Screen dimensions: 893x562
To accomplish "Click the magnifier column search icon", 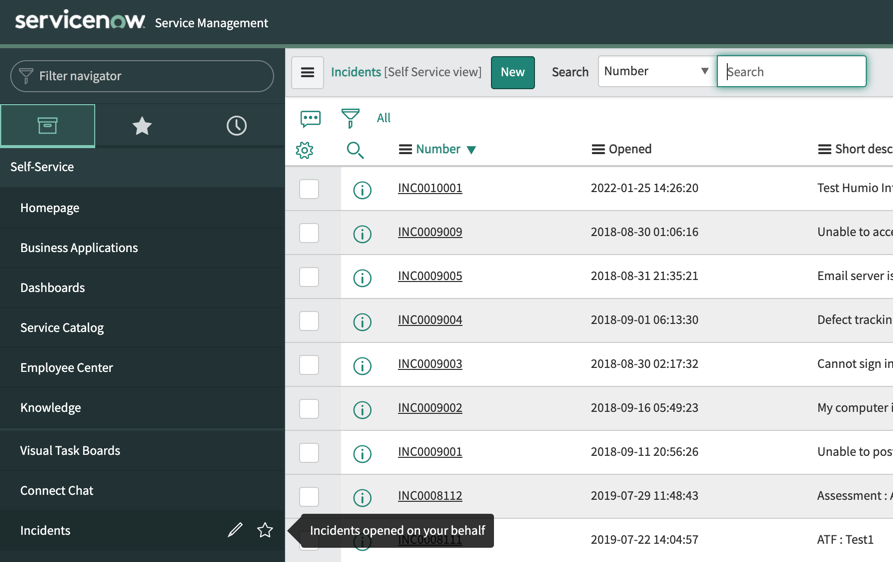I will [355, 150].
